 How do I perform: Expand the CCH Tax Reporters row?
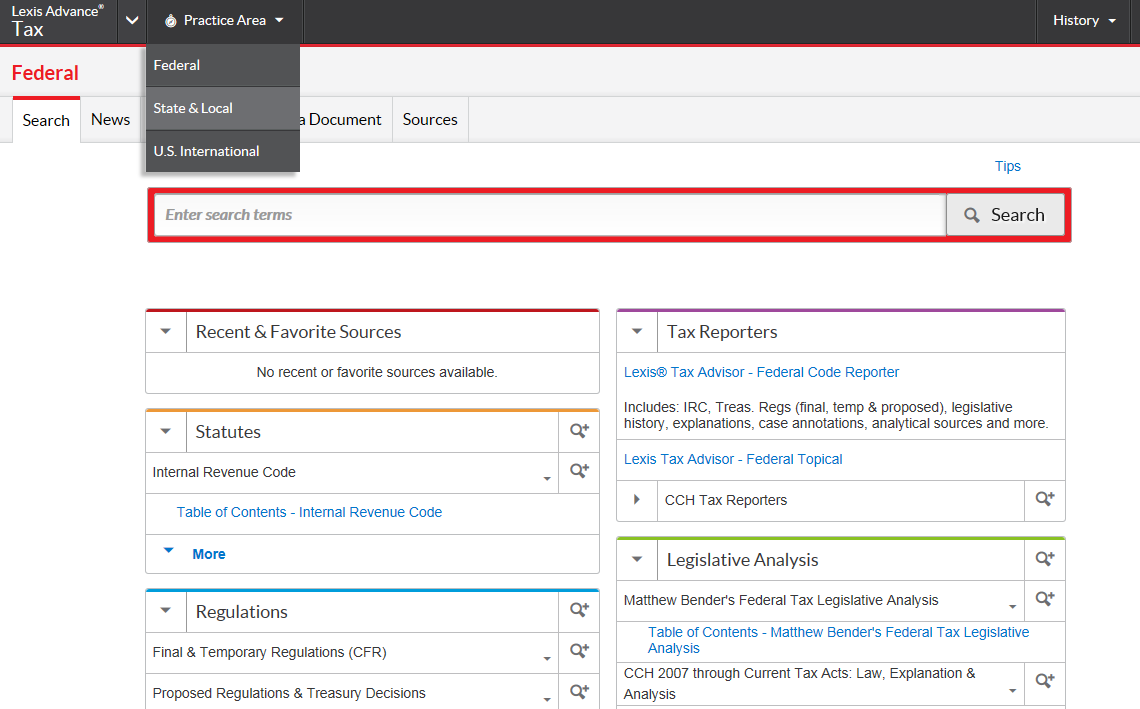point(637,499)
